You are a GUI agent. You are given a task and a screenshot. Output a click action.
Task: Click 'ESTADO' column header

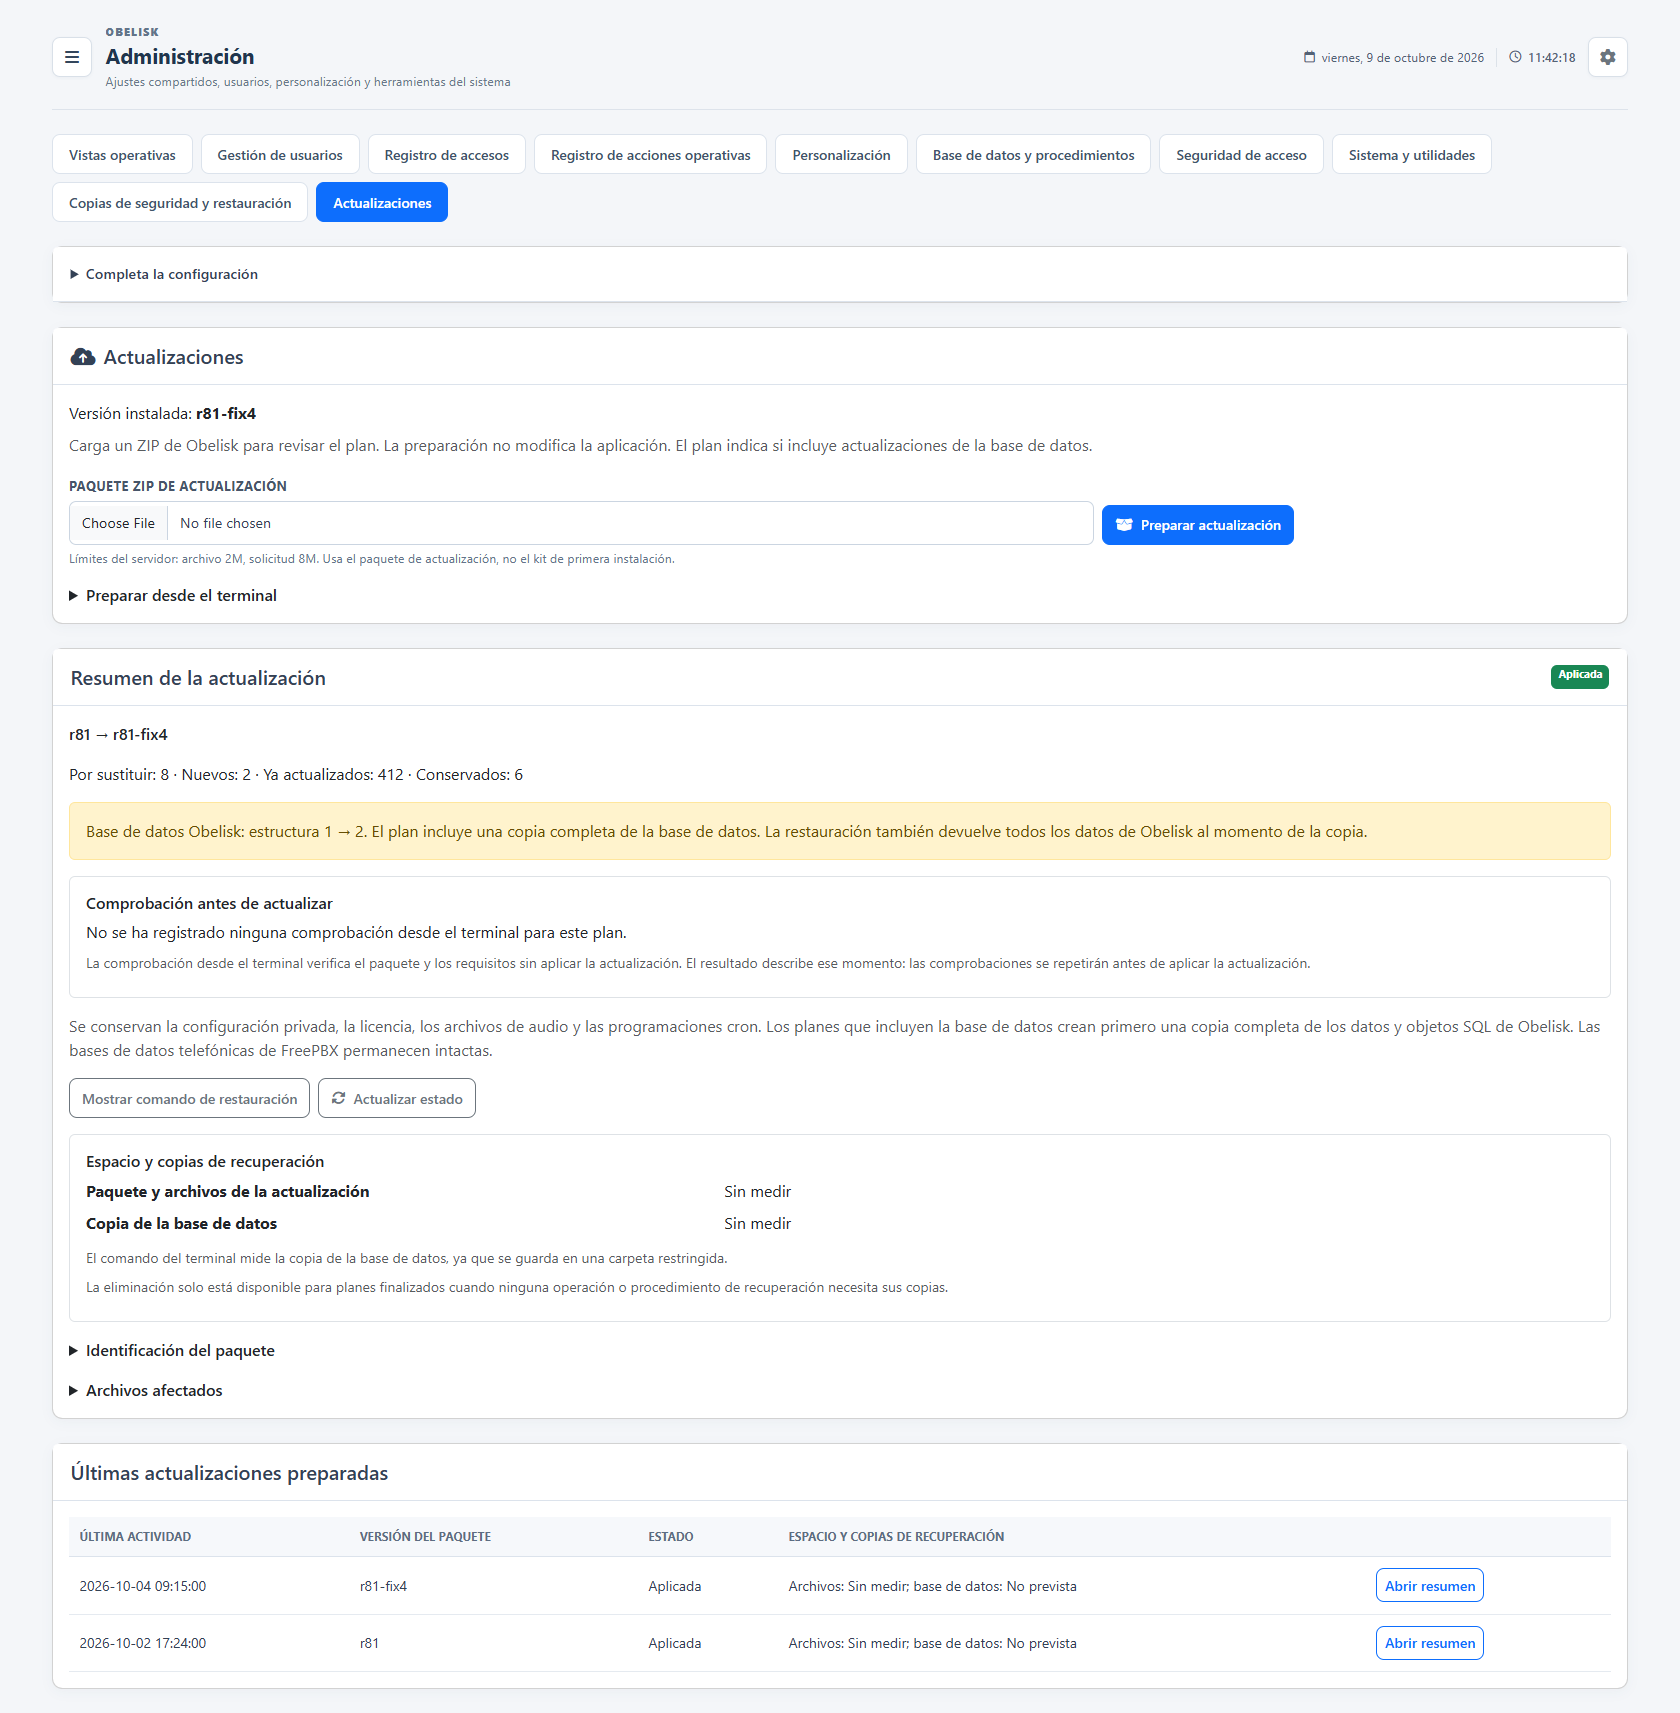coord(670,1536)
